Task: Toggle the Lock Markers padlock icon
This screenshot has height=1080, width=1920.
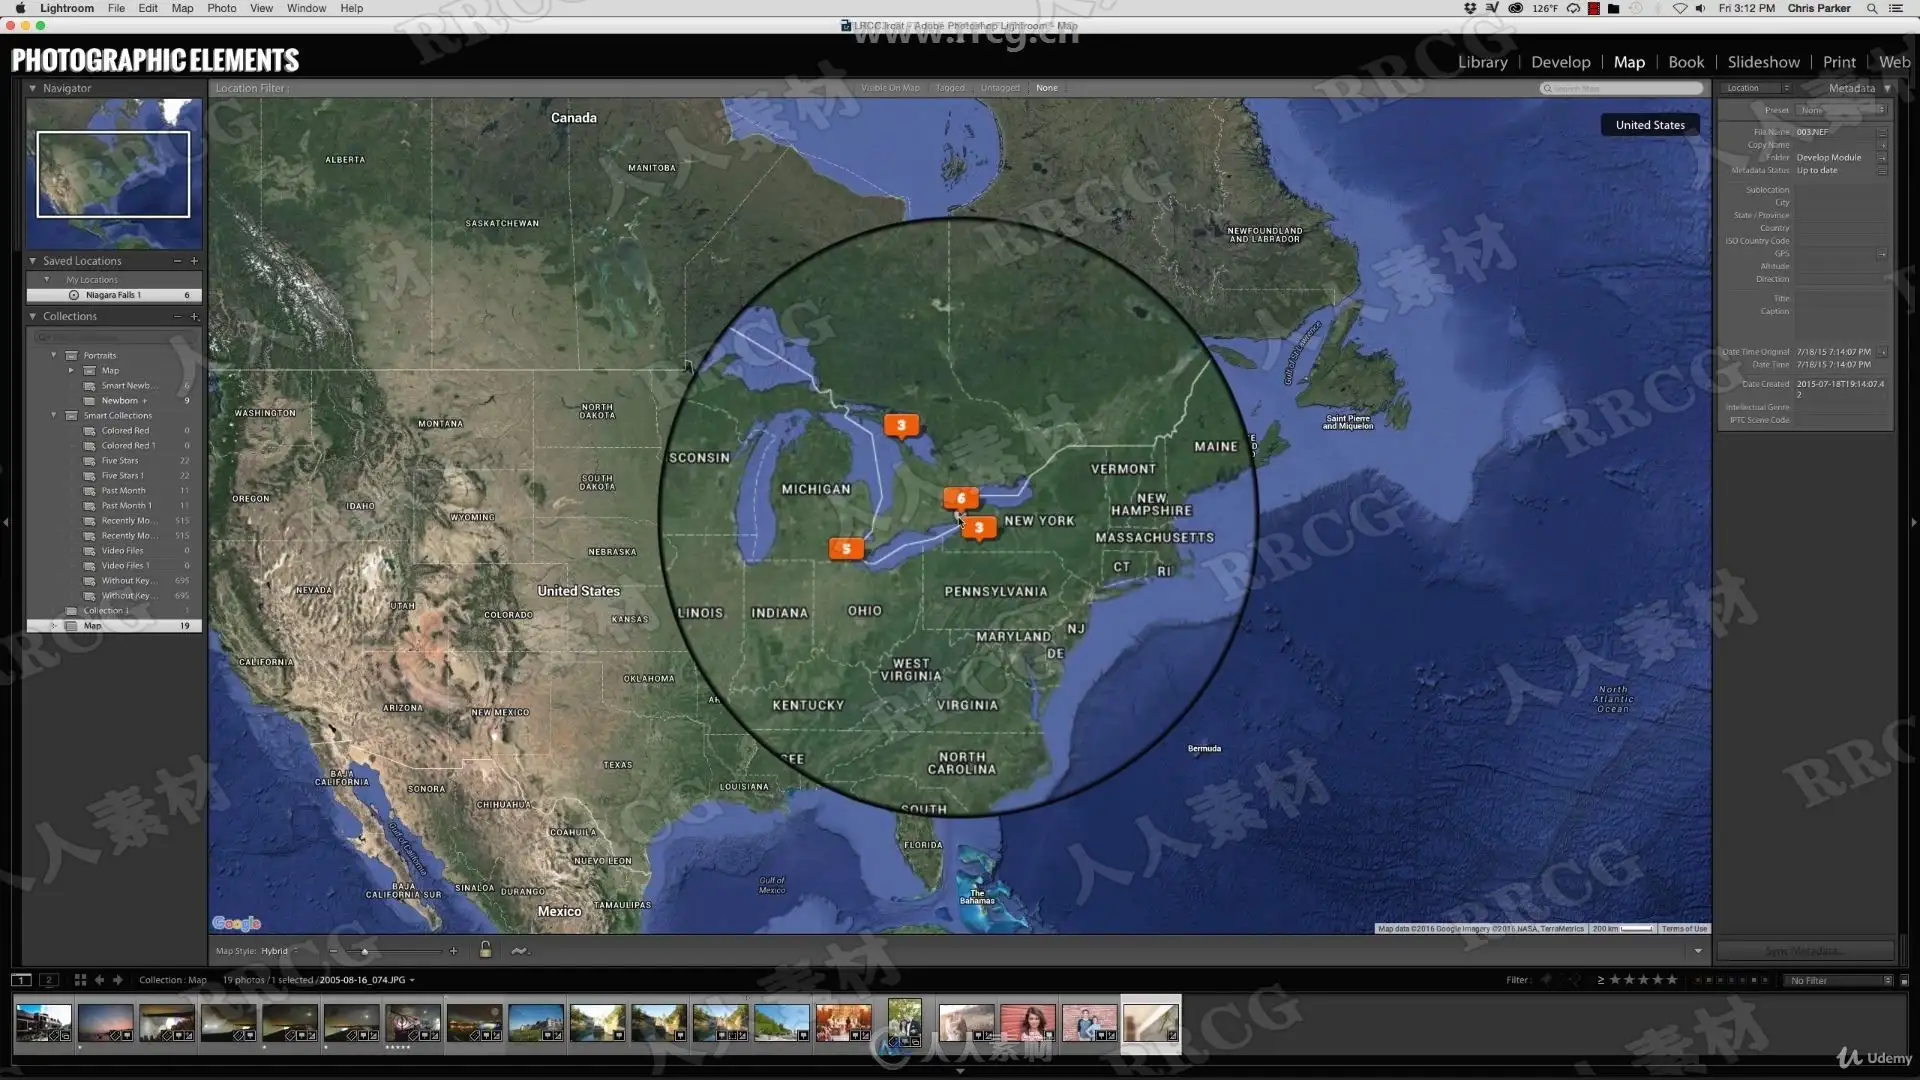Action: click(485, 950)
